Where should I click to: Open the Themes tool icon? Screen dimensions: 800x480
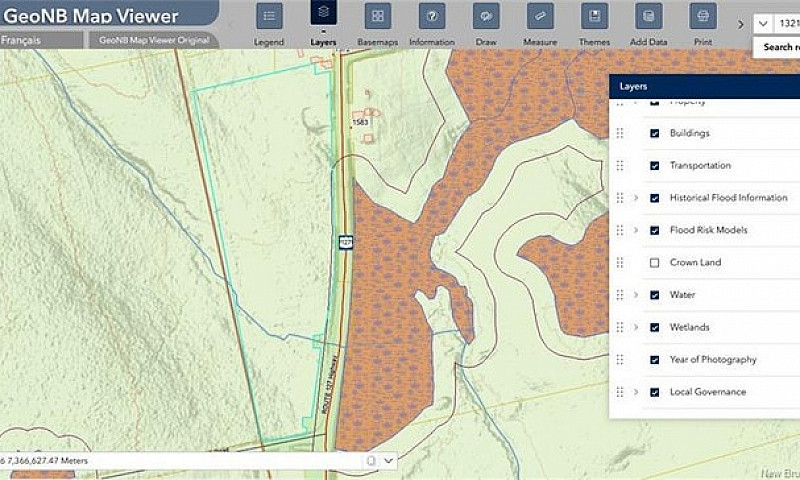tap(594, 16)
